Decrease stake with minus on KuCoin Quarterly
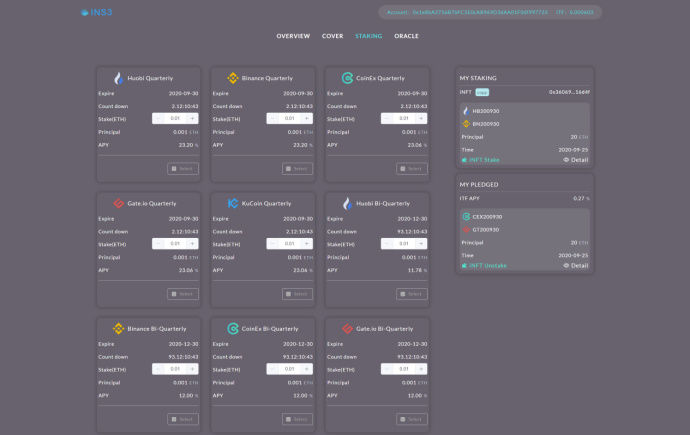Viewport: 690px width, 435px height. (272, 244)
